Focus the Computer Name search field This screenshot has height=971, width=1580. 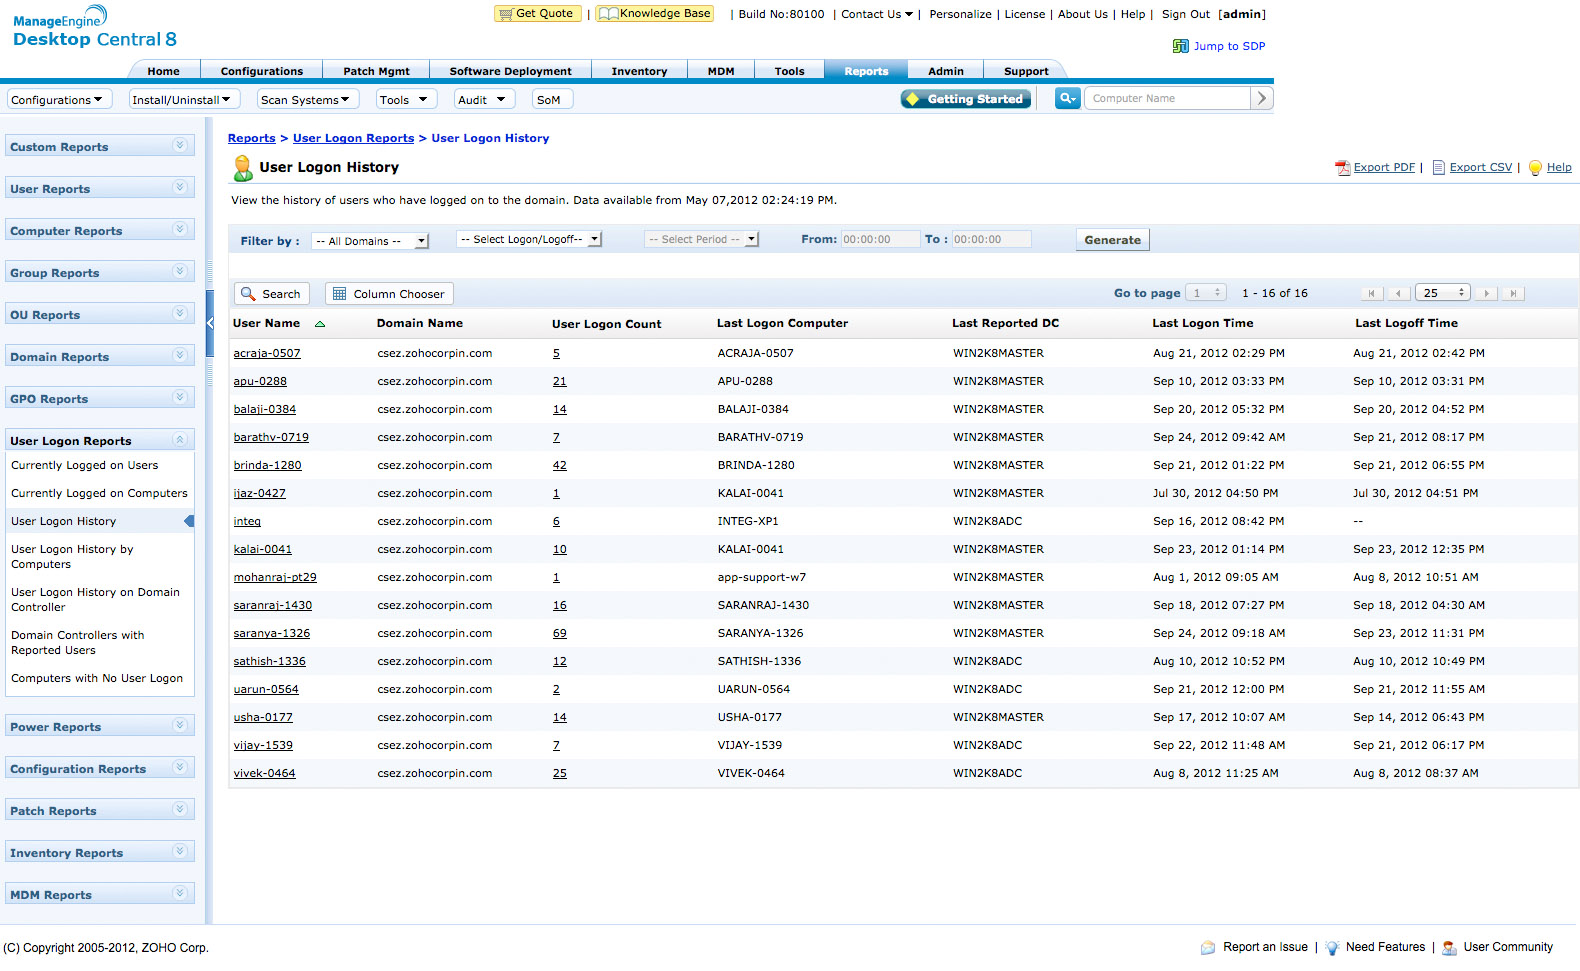(1167, 98)
